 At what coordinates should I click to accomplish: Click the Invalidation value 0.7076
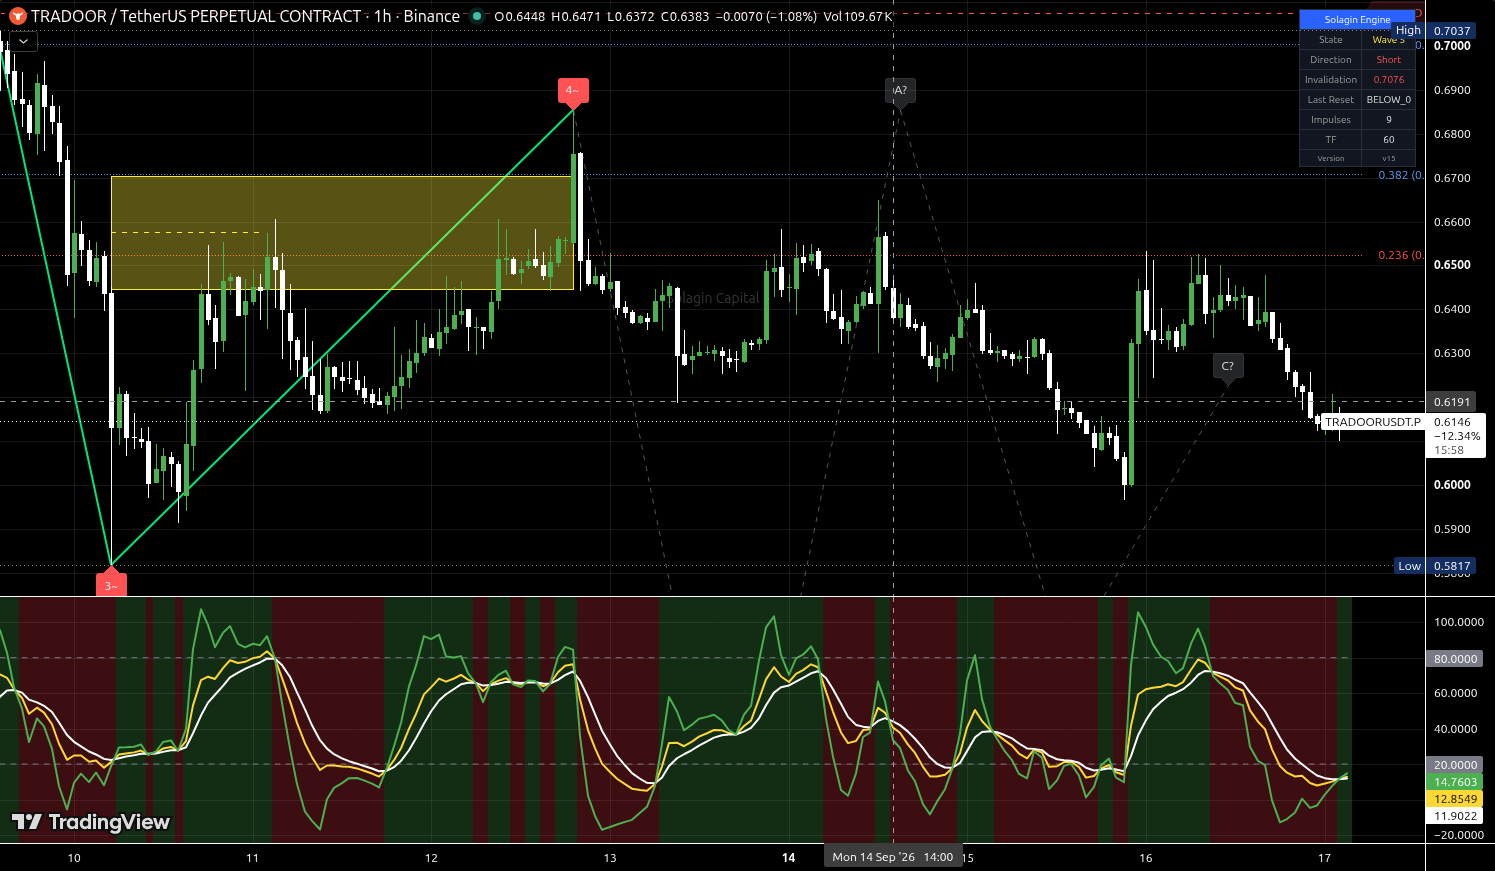click(x=1388, y=80)
